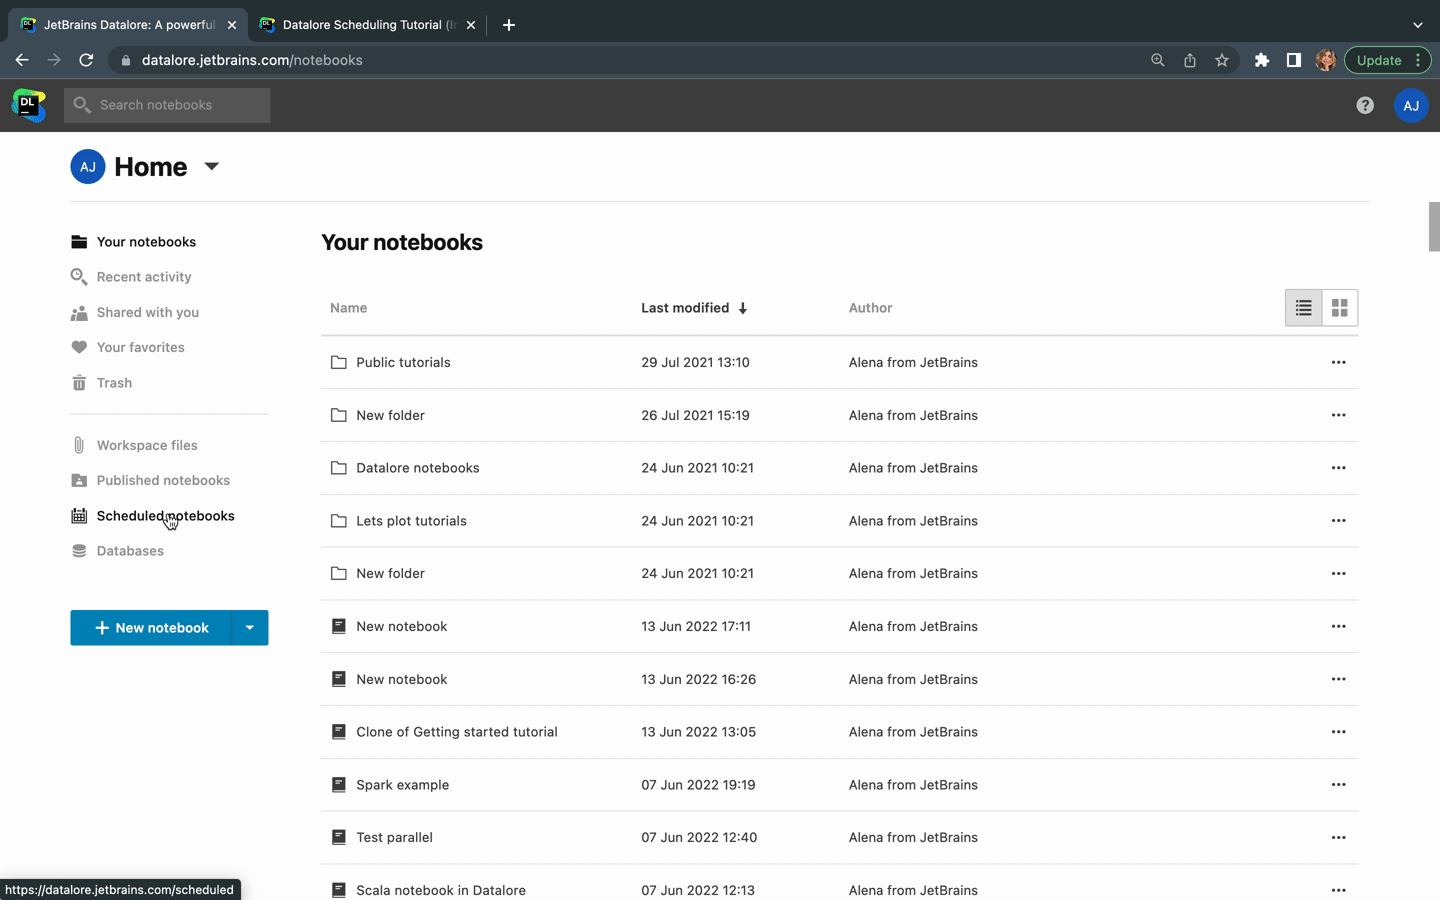This screenshot has width=1440, height=900.
Task: Click the Datalore logo icon
Action: pos(29,105)
